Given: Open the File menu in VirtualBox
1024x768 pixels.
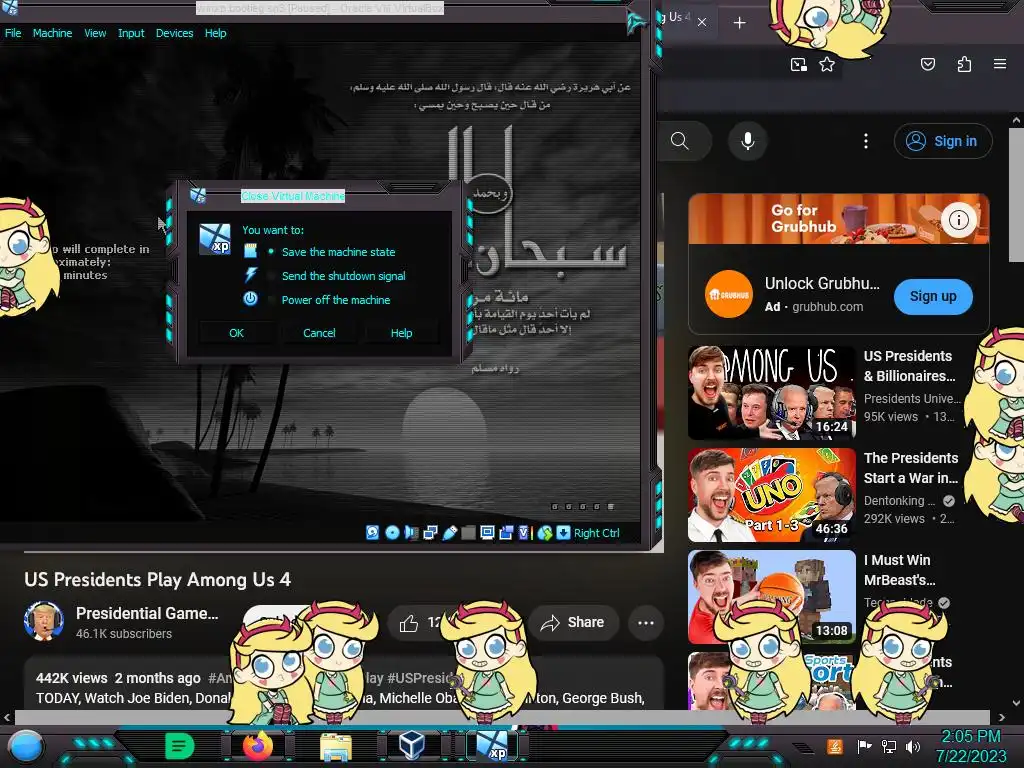Looking at the screenshot, I should pos(13,33).
